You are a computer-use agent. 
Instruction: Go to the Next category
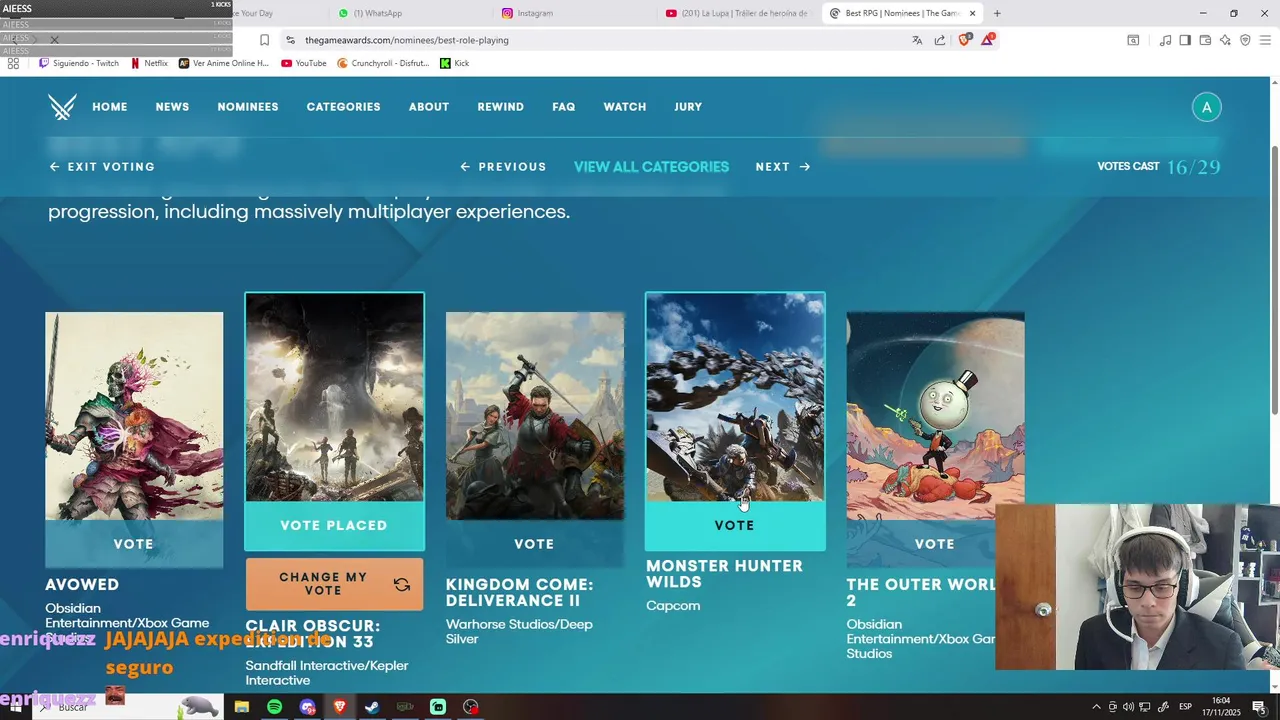point(783,167)
